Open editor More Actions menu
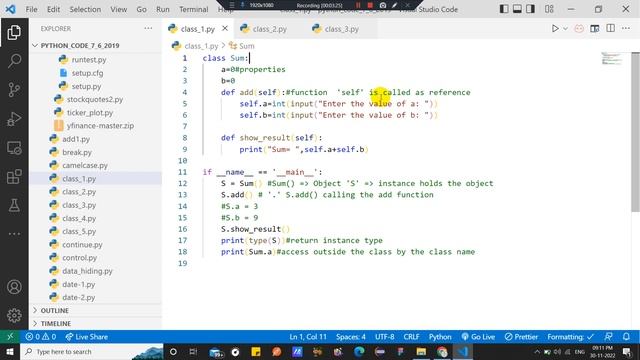The height and width of the screenshot is (360, 640). 626,28
